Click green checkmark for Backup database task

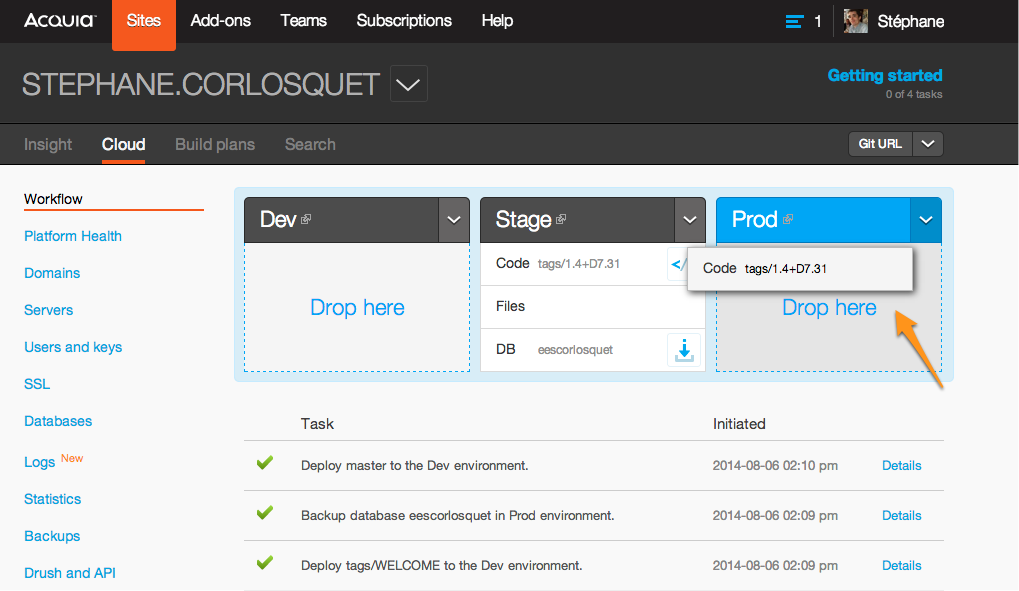pyautogui.click(x=265, y=513)
